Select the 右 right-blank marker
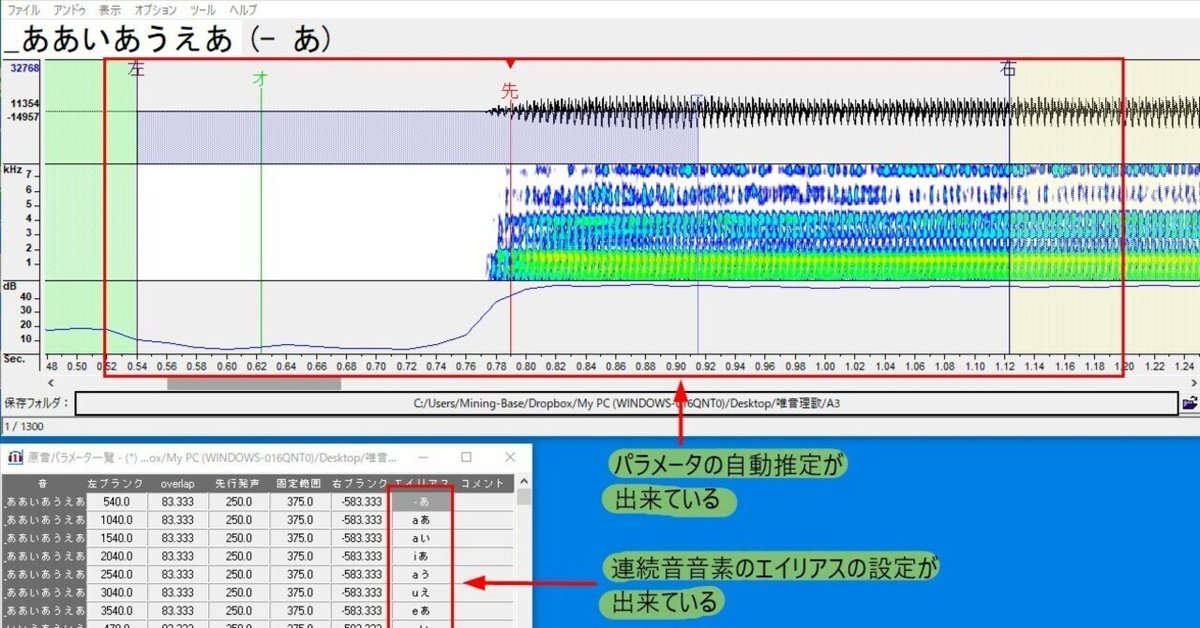Screen dimensions: 1200x628 point(1007,70)
